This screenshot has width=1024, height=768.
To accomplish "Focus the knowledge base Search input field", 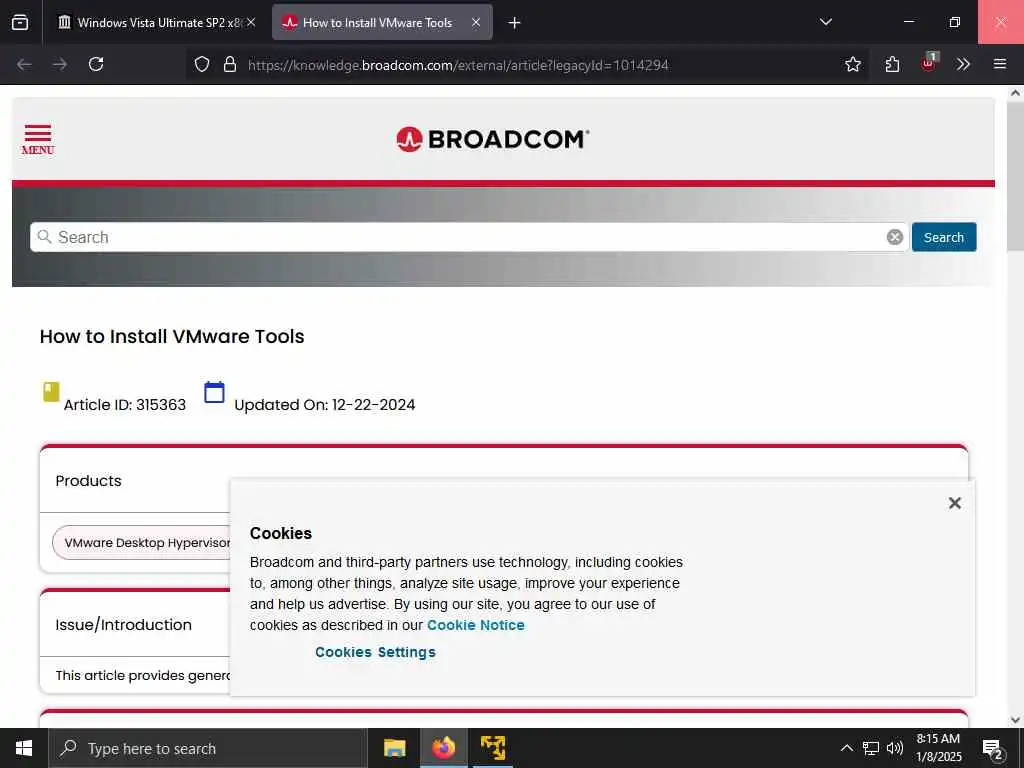I will pos(469,237).
